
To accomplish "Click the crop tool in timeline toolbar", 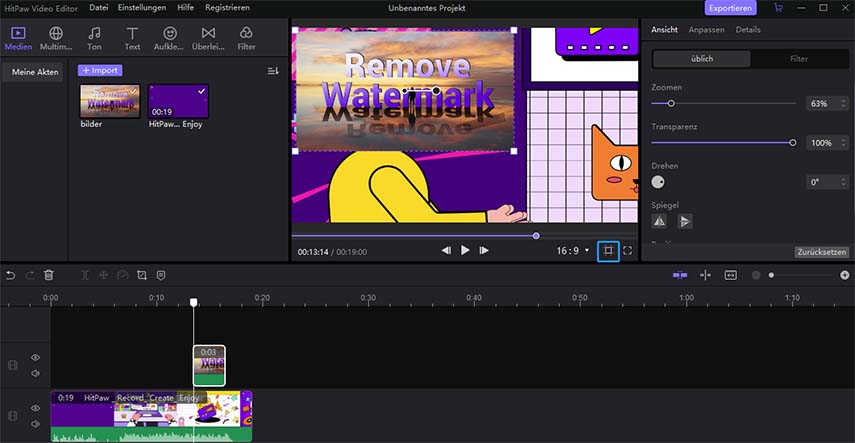I will (141, 275).
